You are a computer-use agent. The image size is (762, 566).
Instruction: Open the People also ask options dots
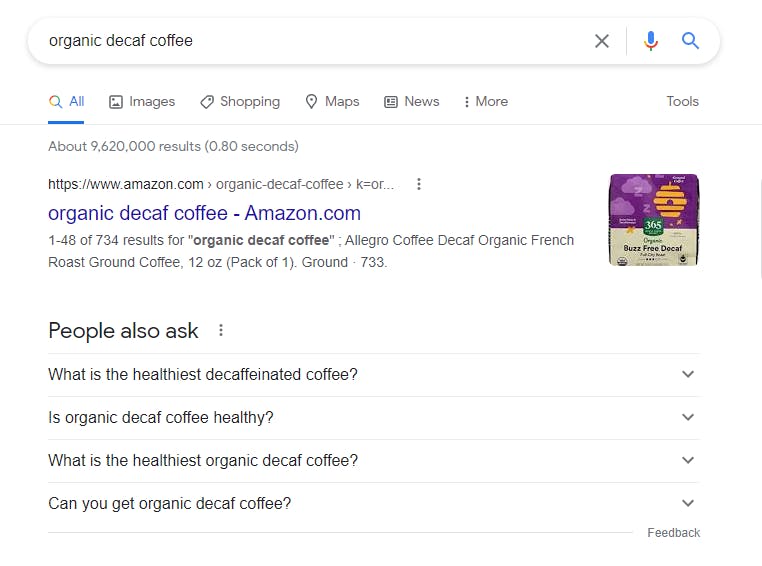click(221, 331)
